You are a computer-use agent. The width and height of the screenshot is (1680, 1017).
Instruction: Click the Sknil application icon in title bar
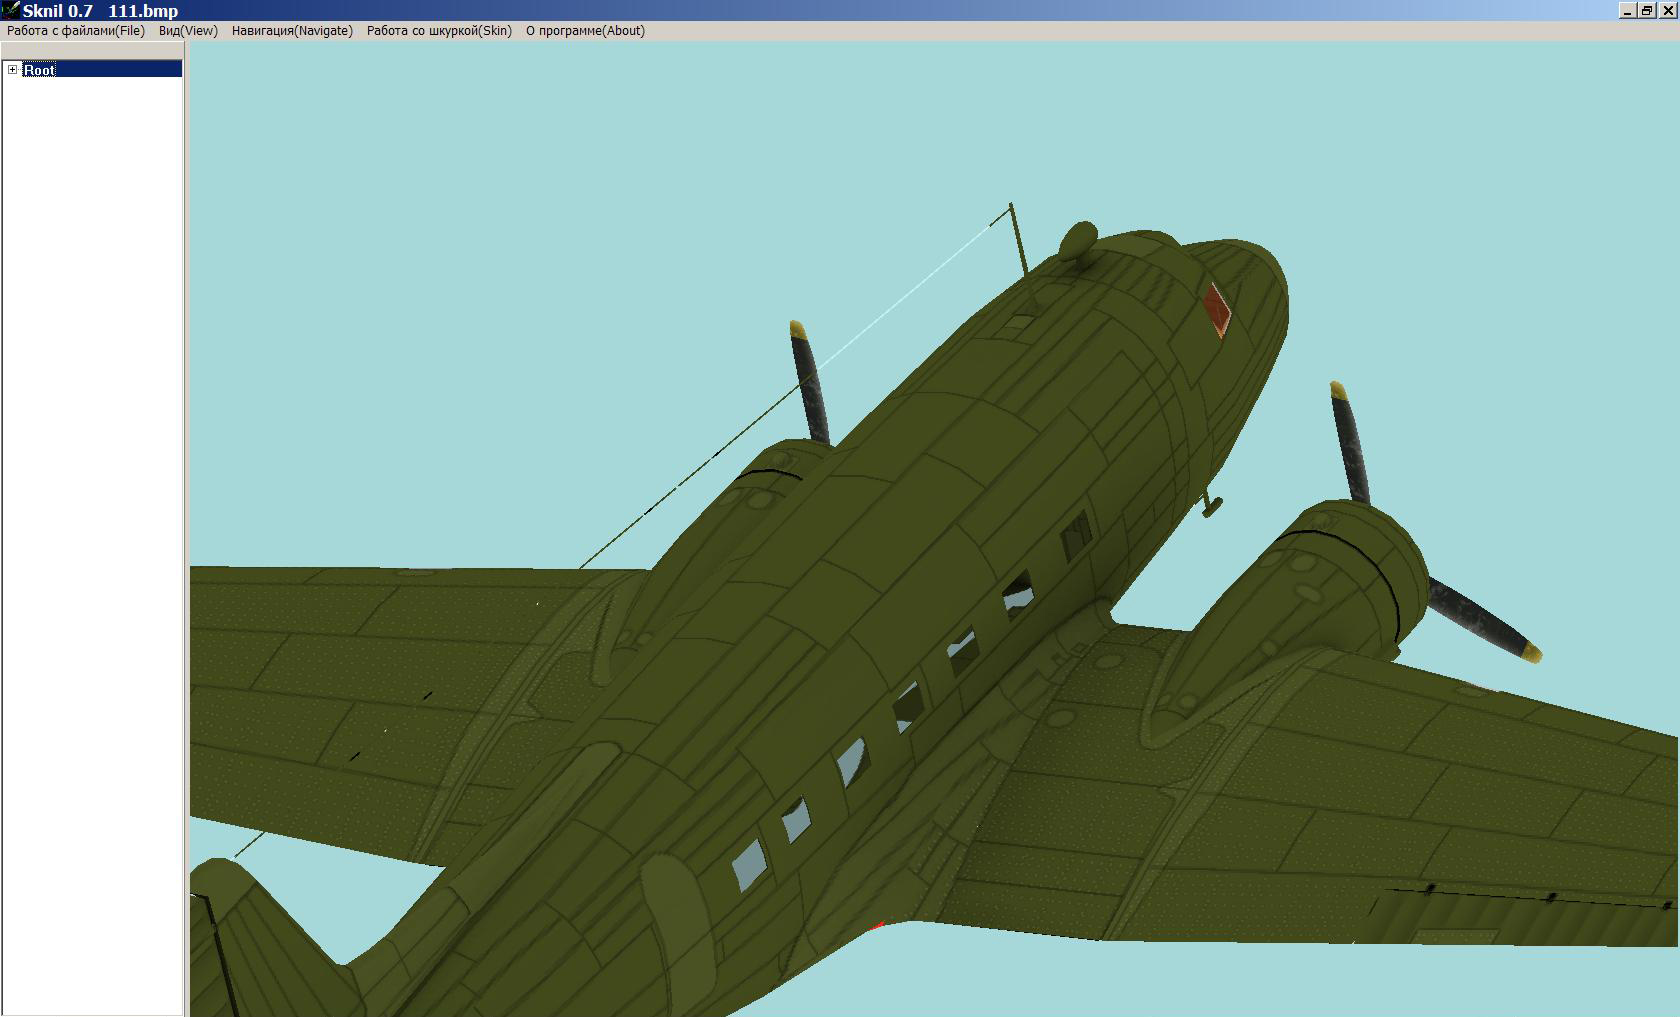click(x=10, y=10)
